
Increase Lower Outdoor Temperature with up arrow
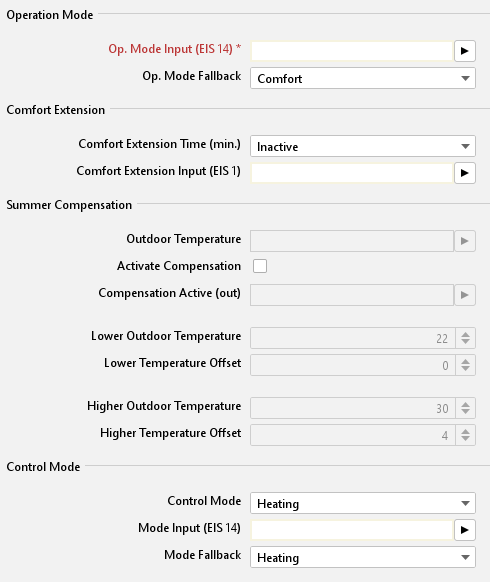pos(466,334)
